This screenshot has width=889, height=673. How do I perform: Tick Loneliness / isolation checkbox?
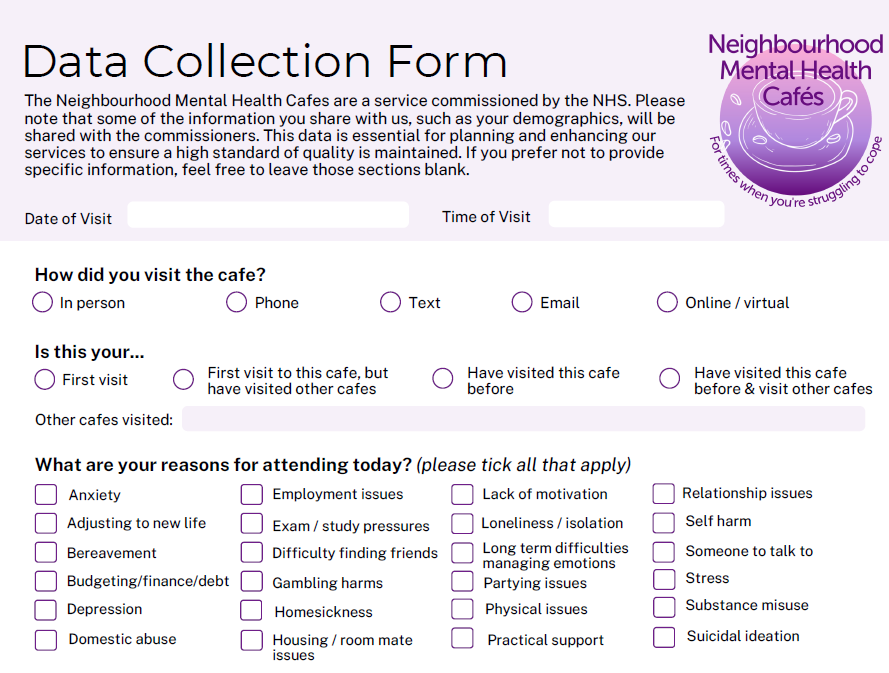[x=462, y=523]
